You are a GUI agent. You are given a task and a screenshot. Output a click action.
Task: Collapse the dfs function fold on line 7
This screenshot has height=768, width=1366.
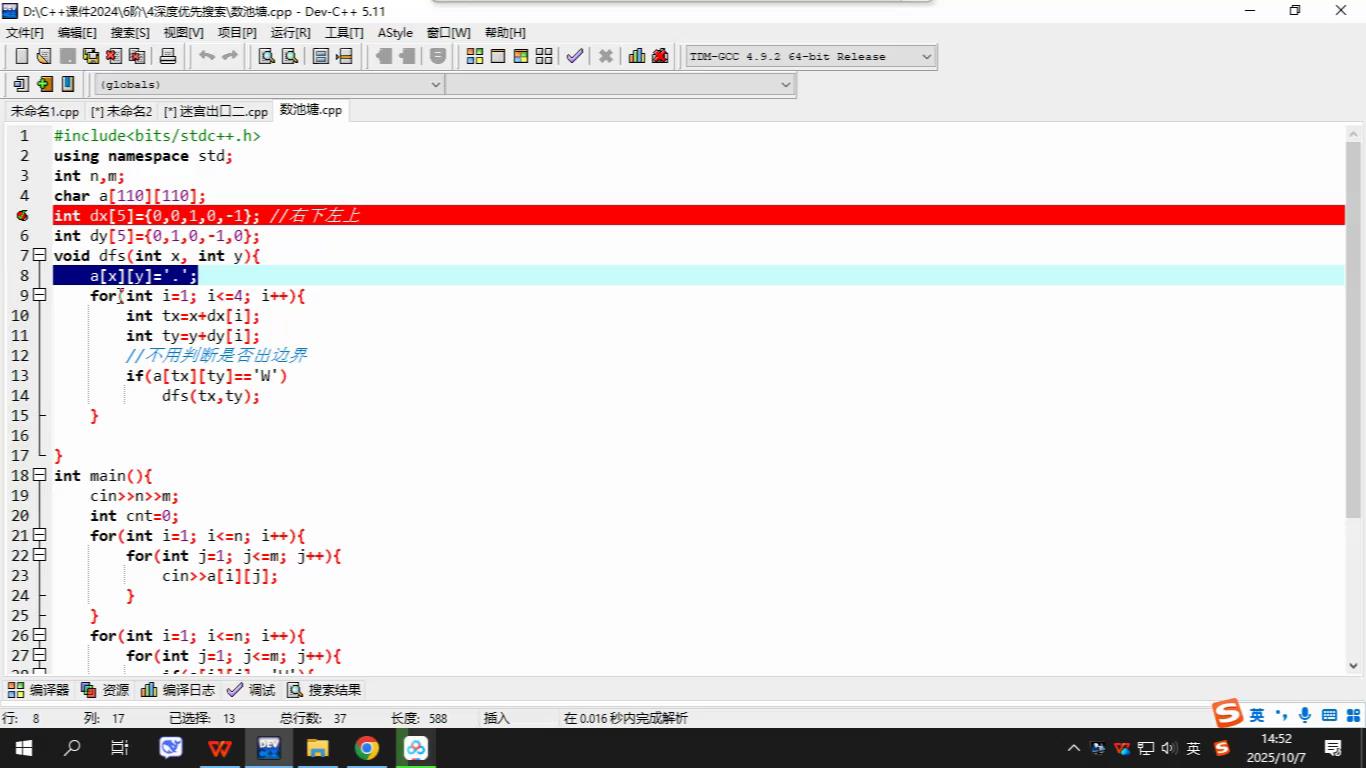click(x=39, y=256)
